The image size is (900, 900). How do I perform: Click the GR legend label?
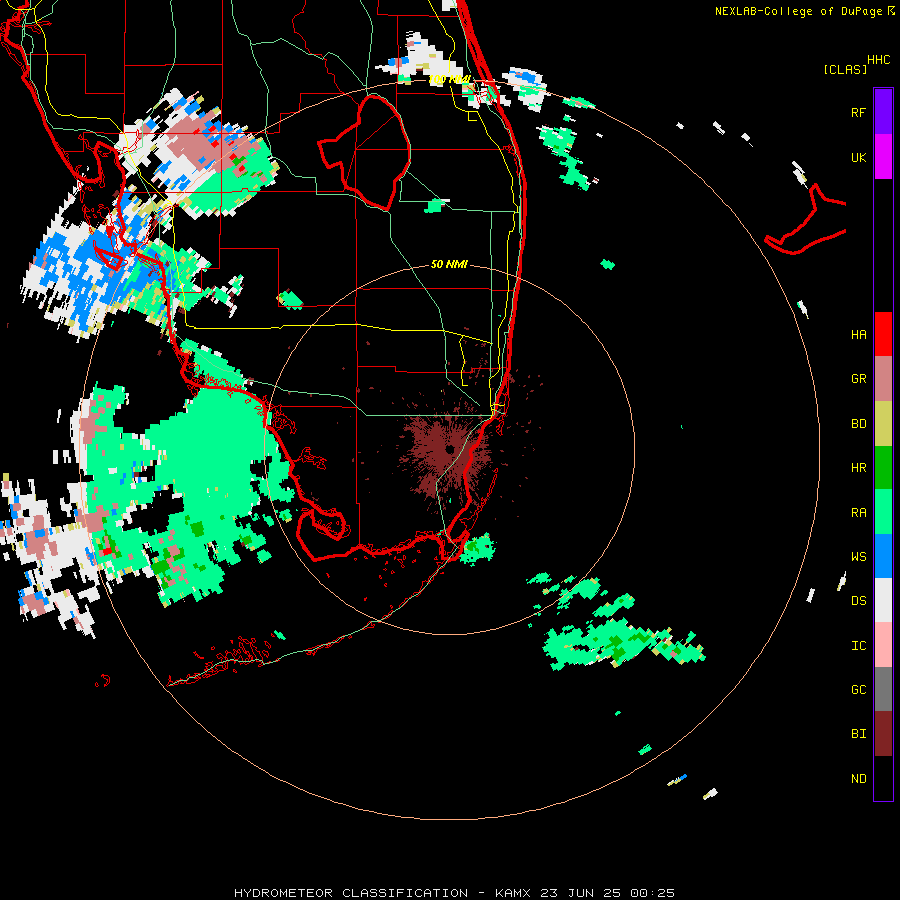(858, 379)
